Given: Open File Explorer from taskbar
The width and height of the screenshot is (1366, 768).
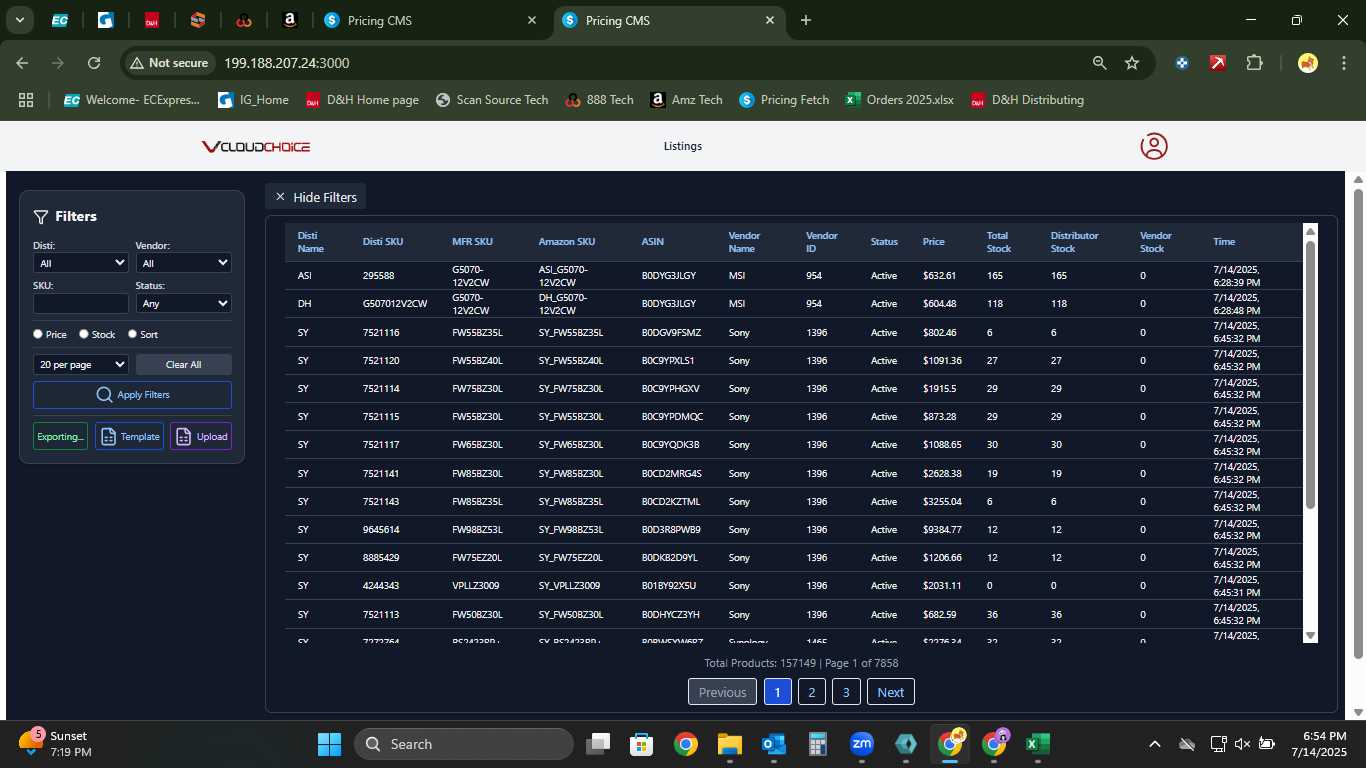Looking at the screenshot, I should tap(729, 744).
